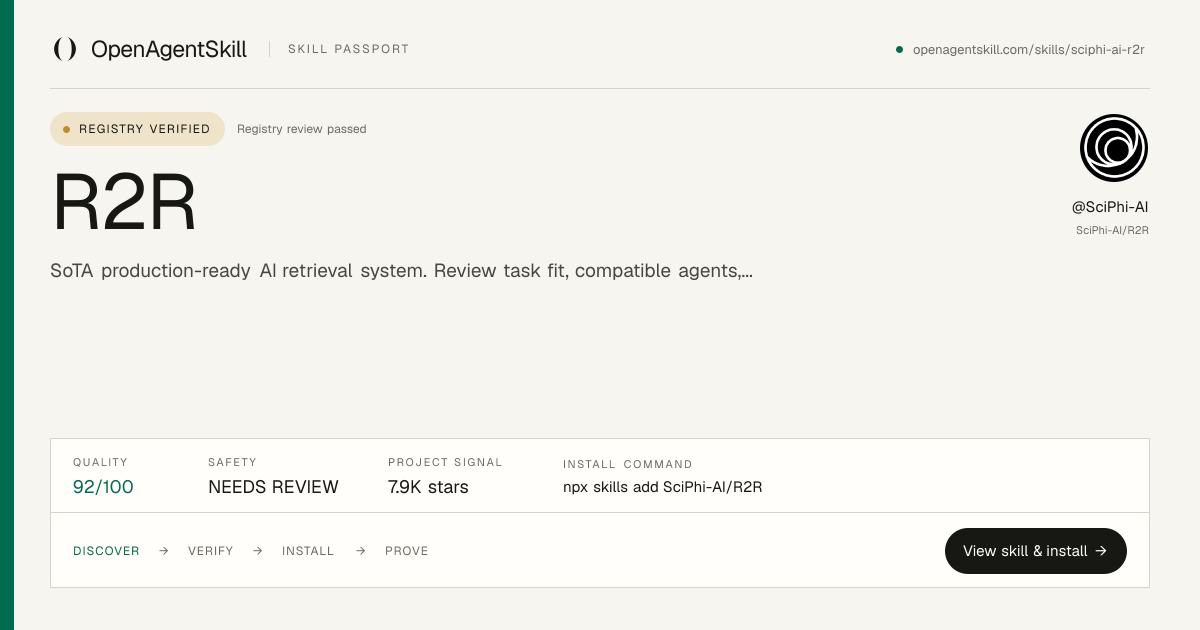Click the orange dot in Registry Verified badge
This screenshot has width=1200, height=630.
67,129
